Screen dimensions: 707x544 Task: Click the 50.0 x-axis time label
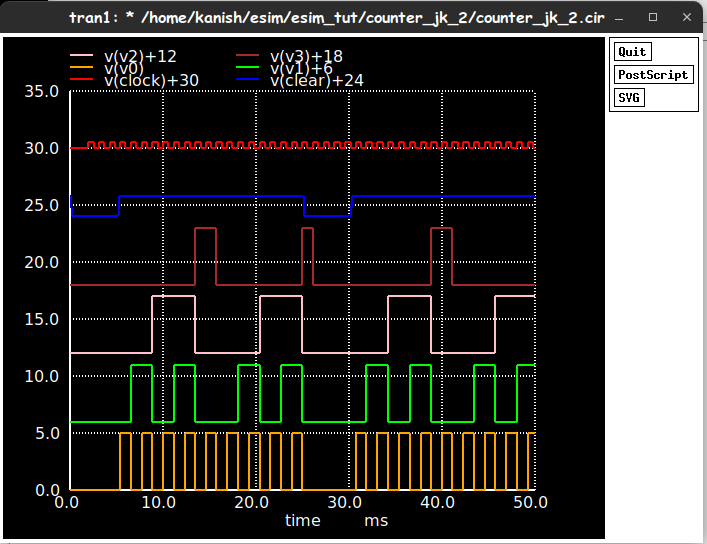coord(530,503)
